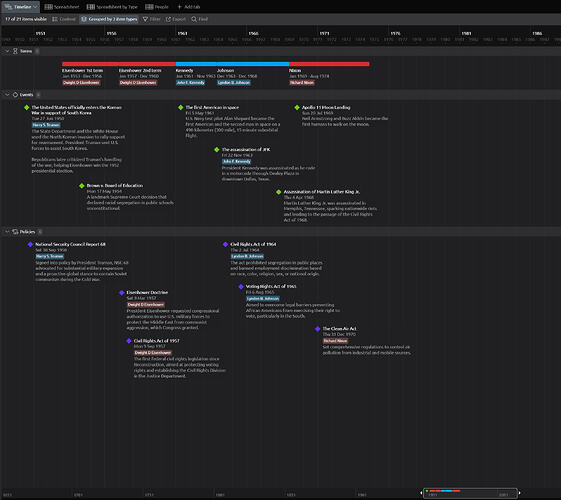Open the People tab
The height and width of the screenshot is (500, 561).
(157, 7)
